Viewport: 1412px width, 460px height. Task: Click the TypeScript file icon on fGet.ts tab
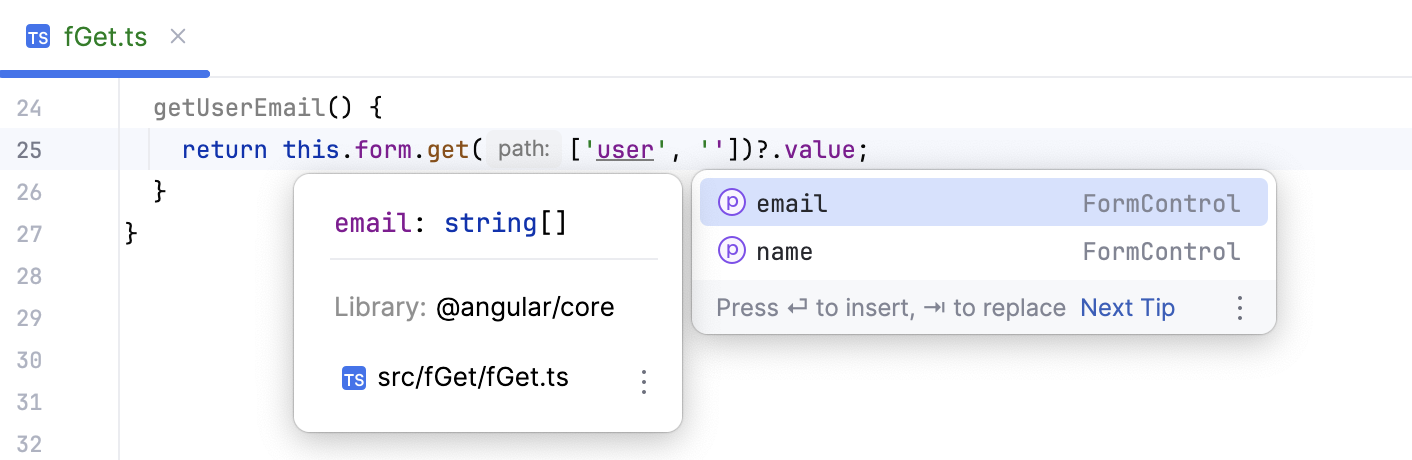[38, 38]
